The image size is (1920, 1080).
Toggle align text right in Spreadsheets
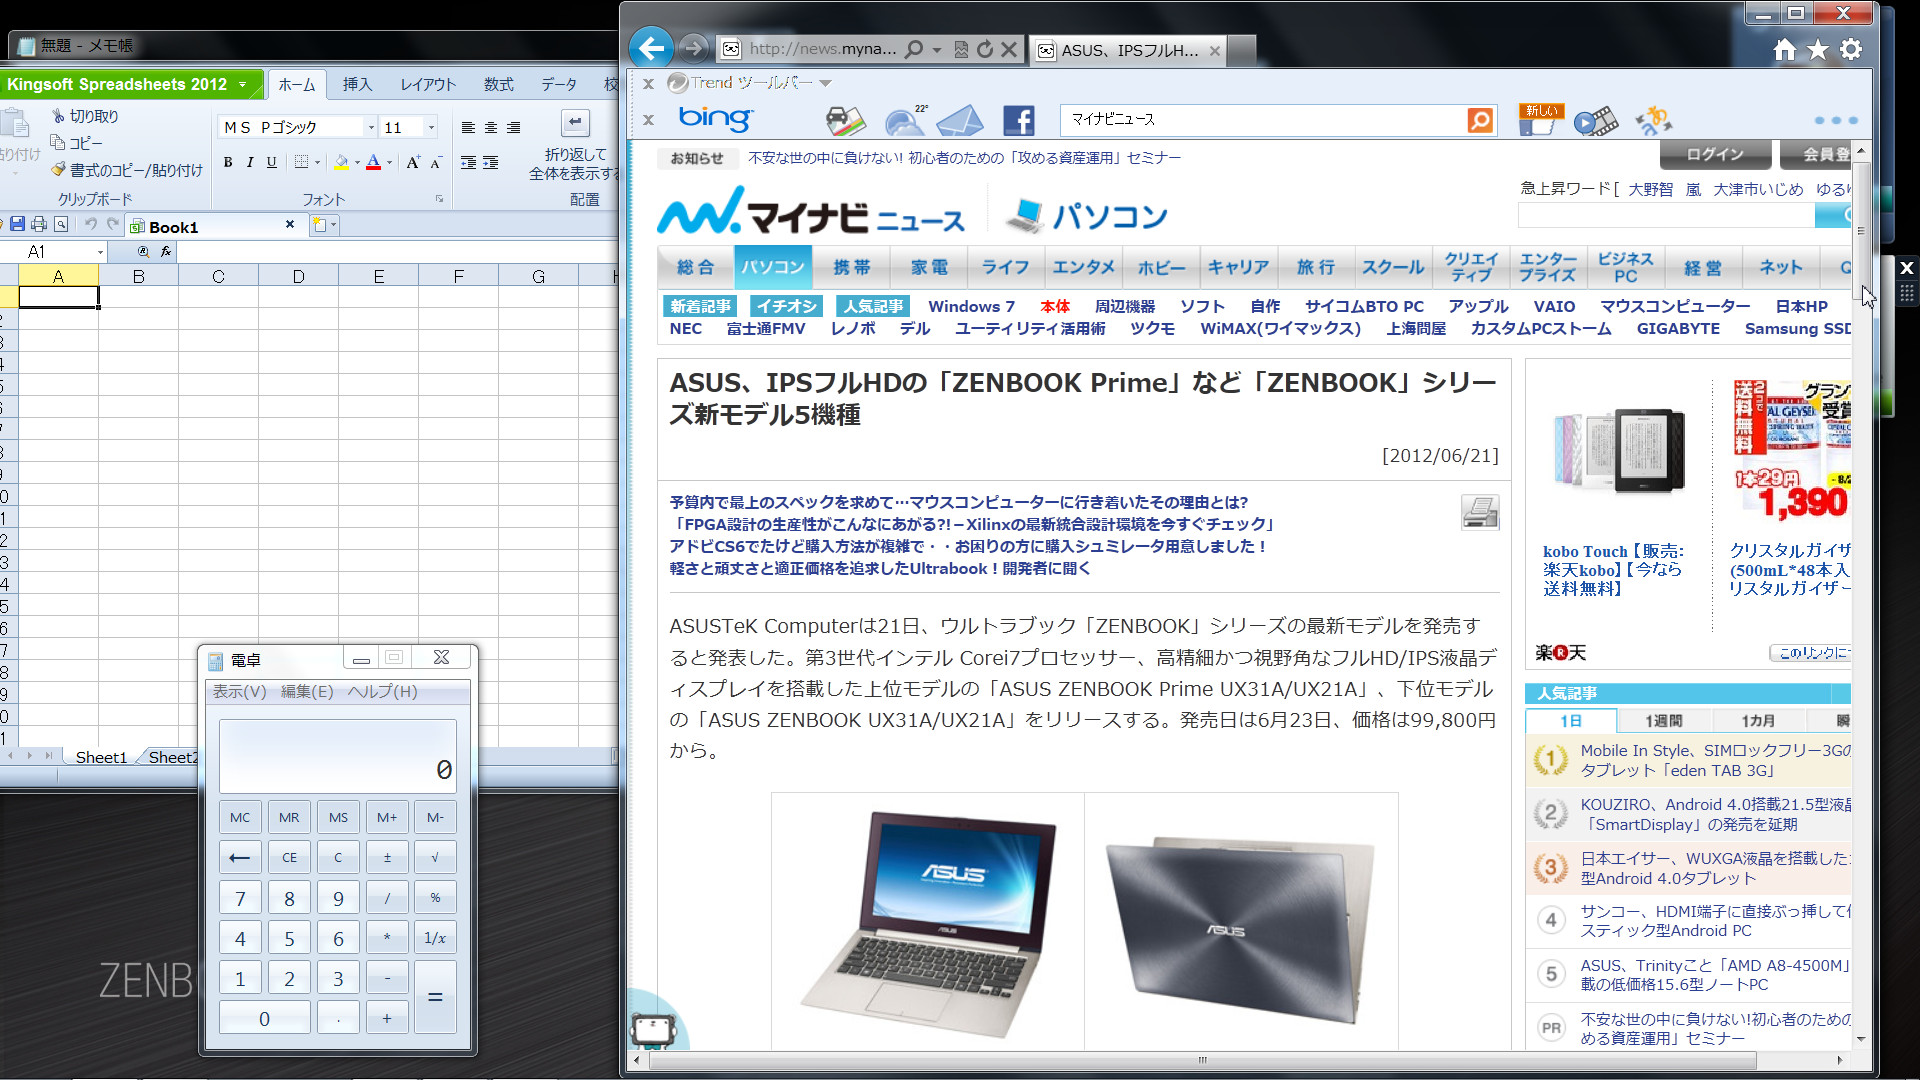tap(514, 127)
